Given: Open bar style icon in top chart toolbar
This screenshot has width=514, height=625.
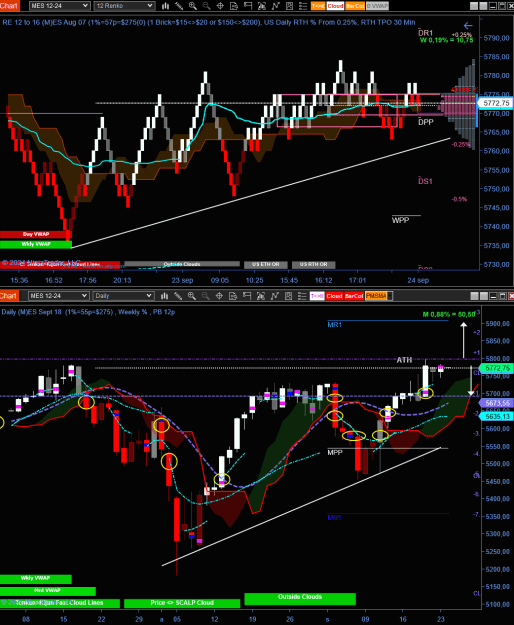Looking at the screenshot, I should pos(165,6).
